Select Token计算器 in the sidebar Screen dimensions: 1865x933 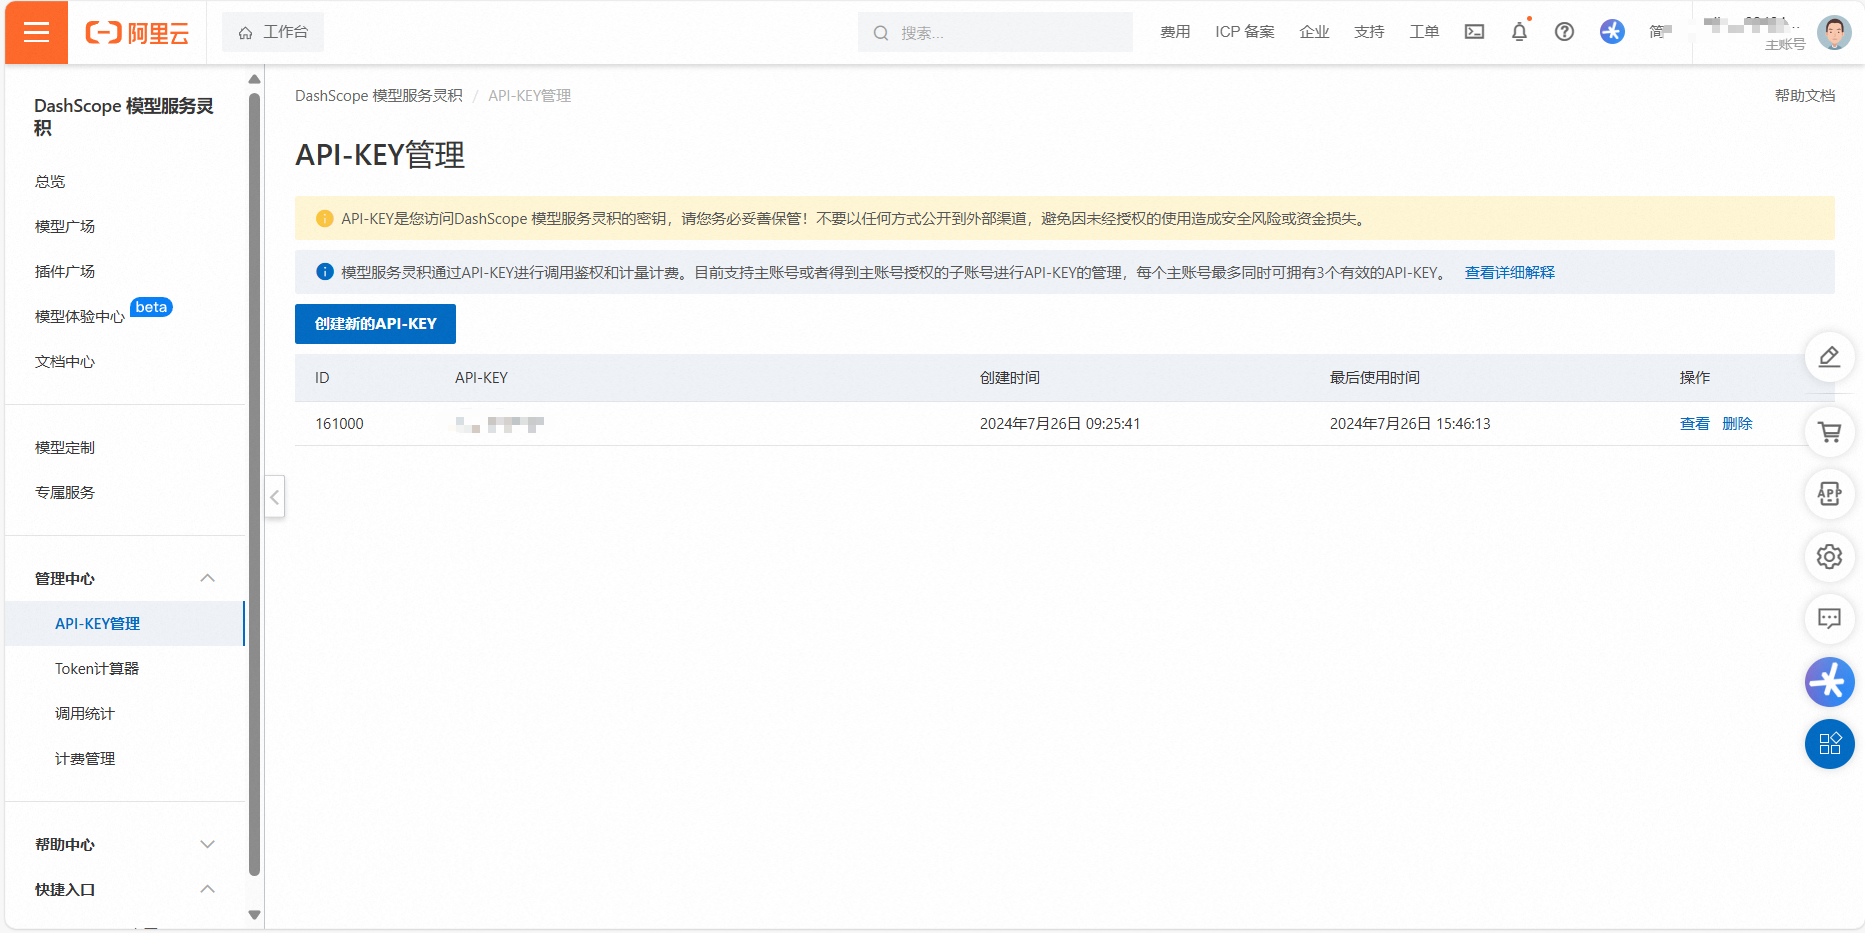98,668
